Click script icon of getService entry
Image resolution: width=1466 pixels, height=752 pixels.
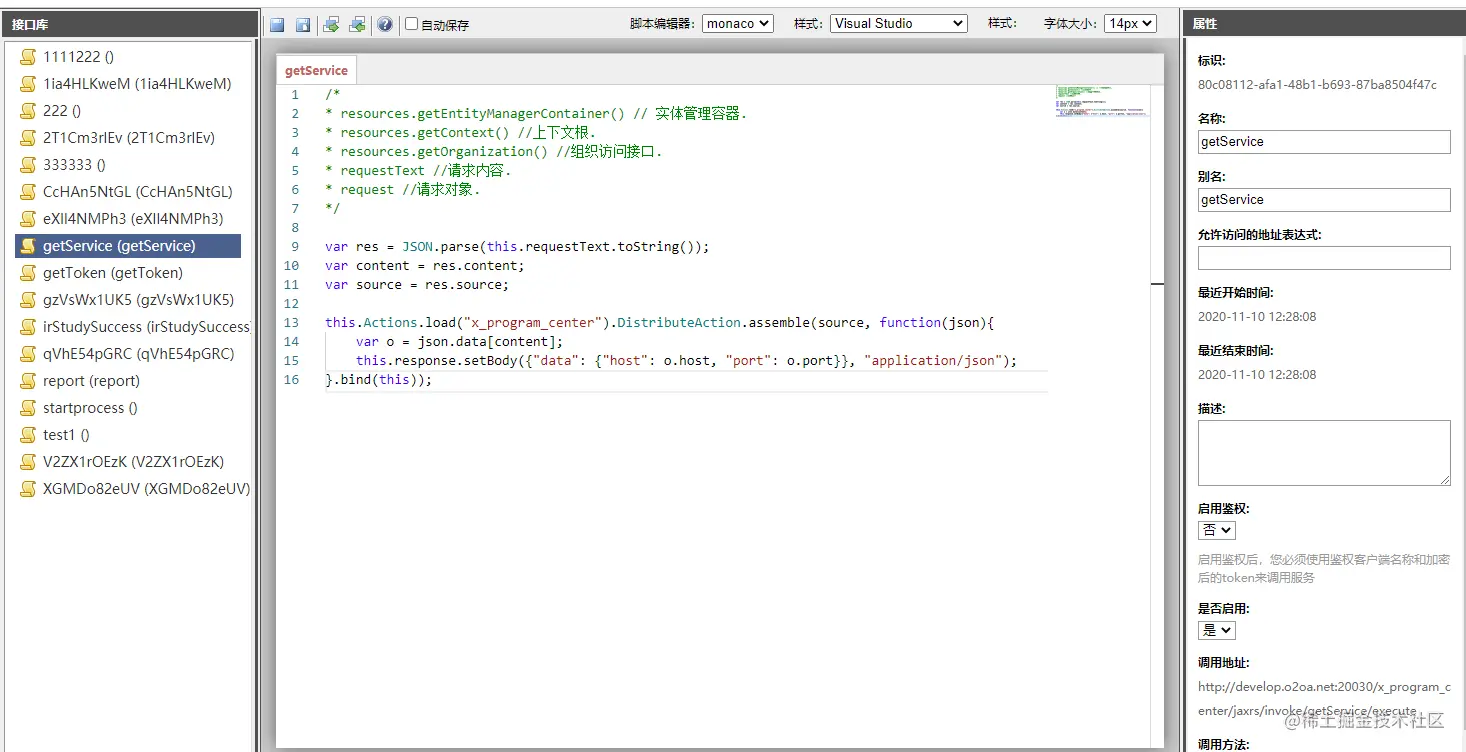[28, 246]
